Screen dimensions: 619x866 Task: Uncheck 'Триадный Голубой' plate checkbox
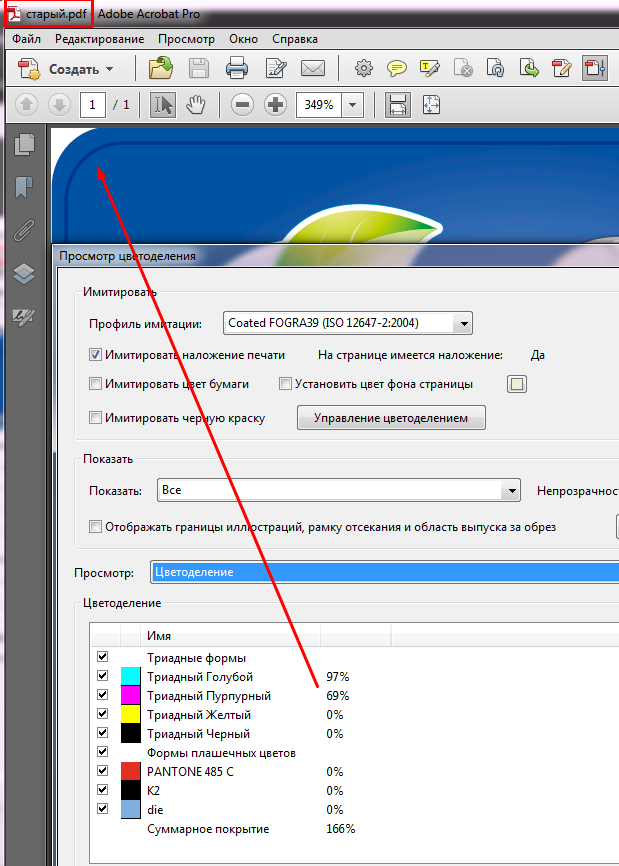102,675
